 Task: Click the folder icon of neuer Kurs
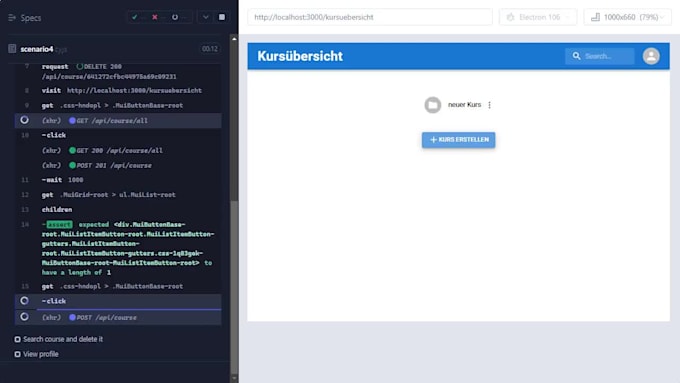coord(432,105)
